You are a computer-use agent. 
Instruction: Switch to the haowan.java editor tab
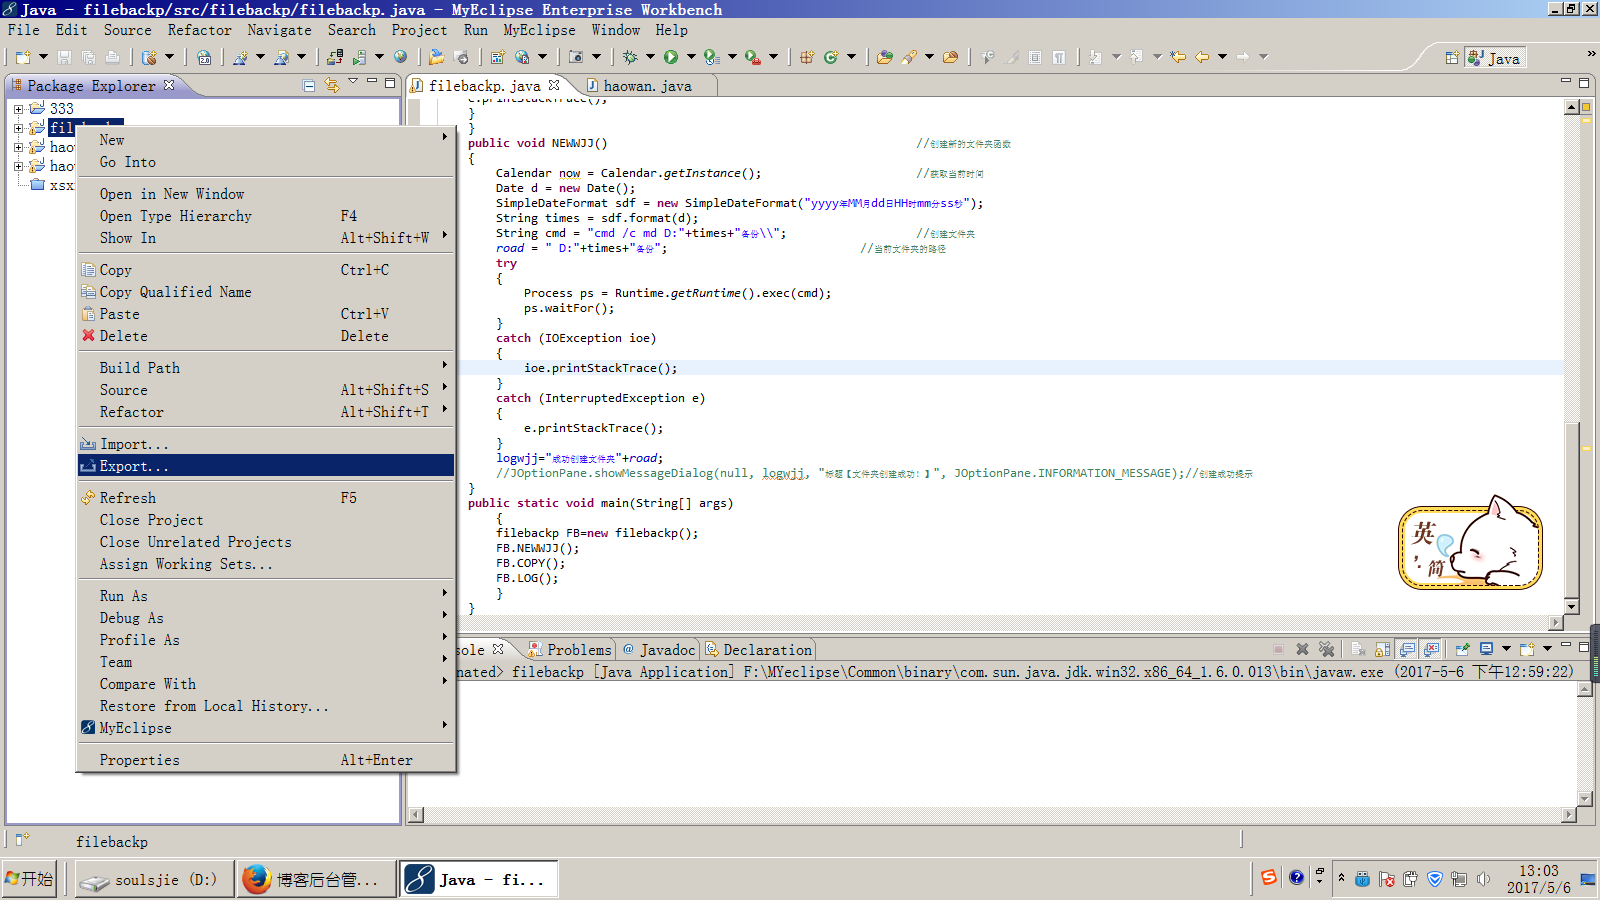coord(647,86)
